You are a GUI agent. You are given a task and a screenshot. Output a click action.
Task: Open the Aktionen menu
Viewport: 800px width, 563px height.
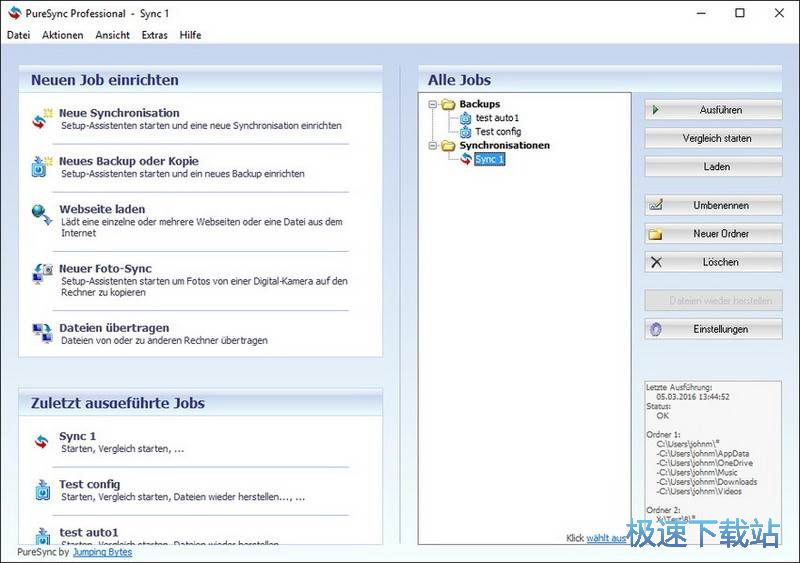coord(63,35)
